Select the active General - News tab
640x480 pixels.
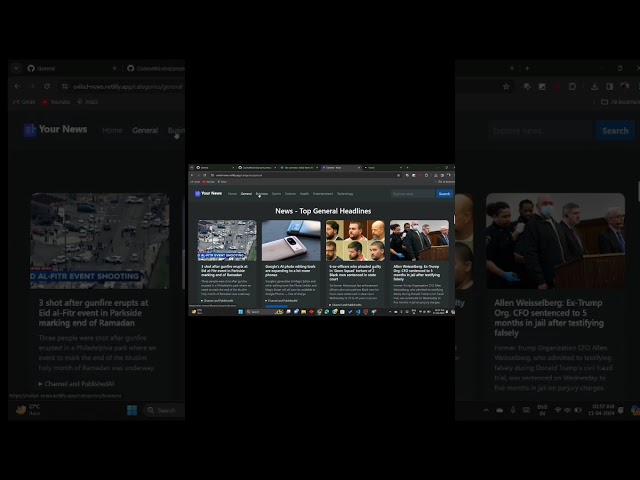point(341,167)
